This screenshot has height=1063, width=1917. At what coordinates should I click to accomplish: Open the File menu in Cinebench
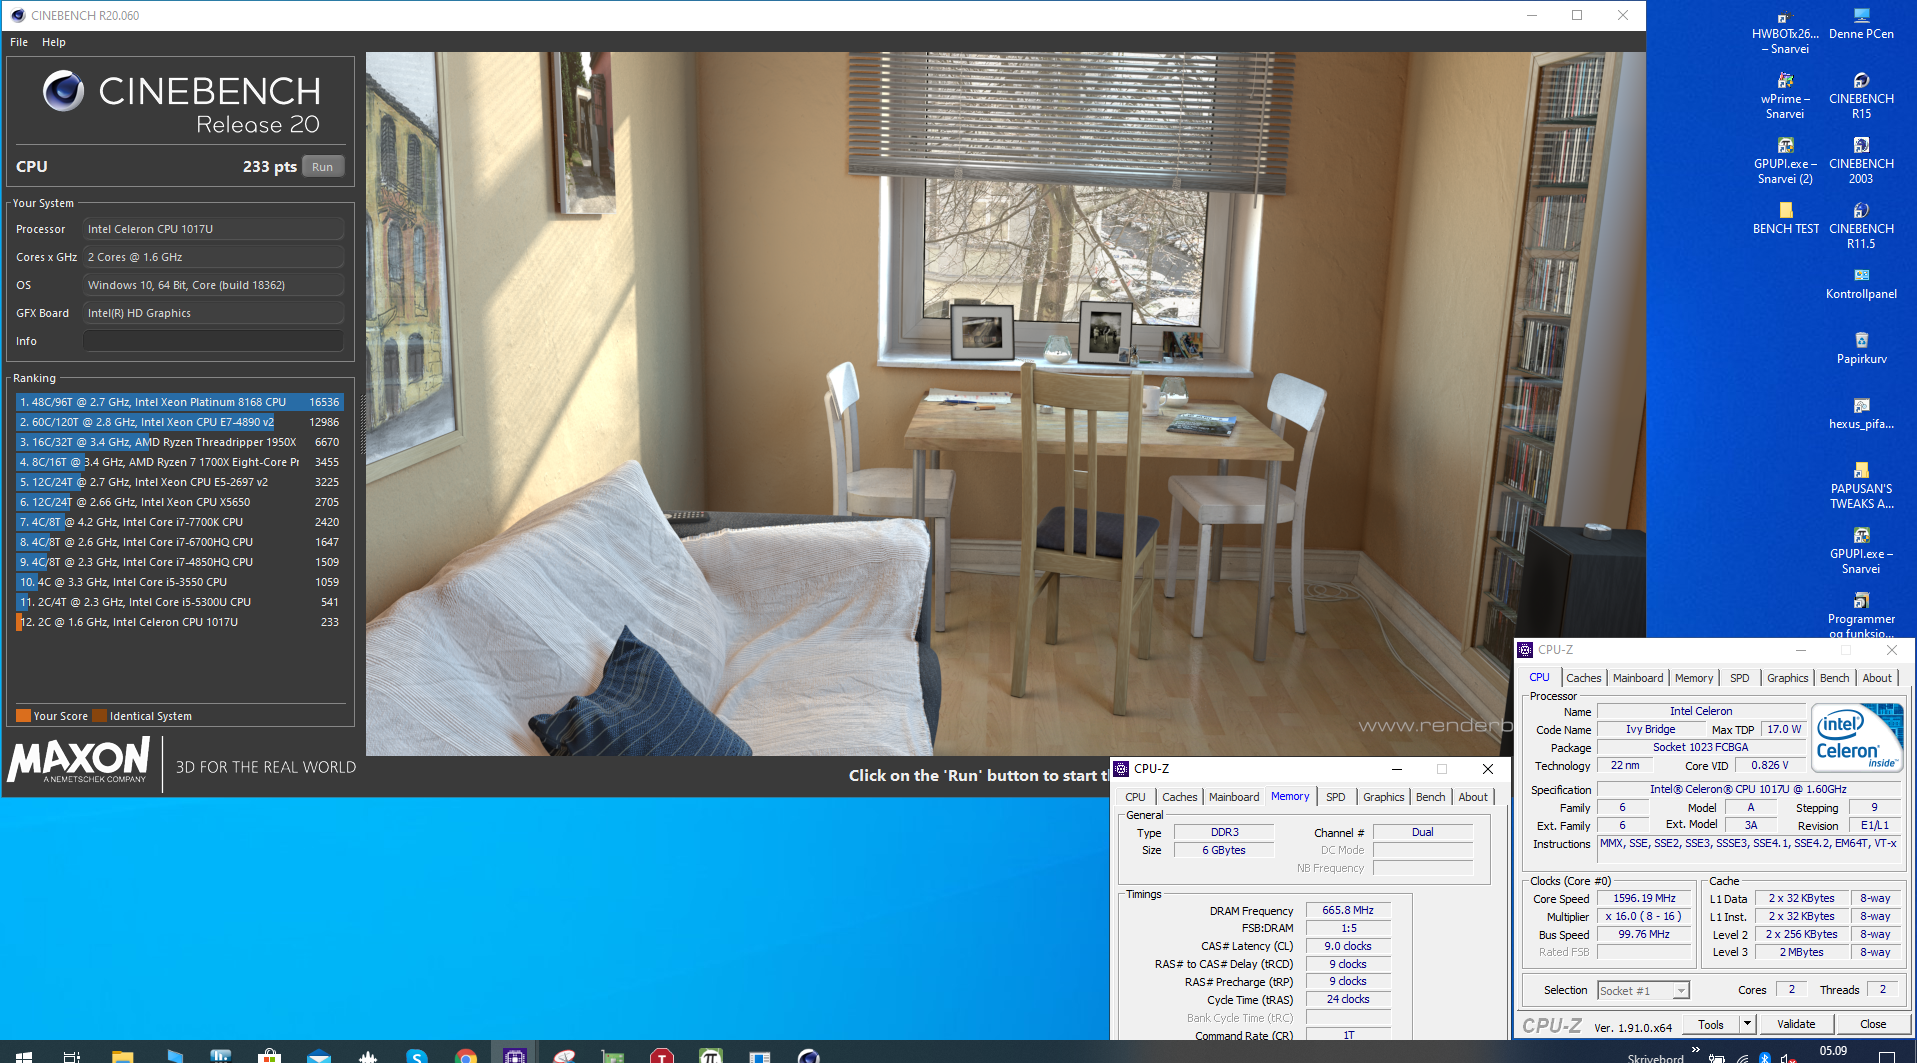(x=19, y=42)
